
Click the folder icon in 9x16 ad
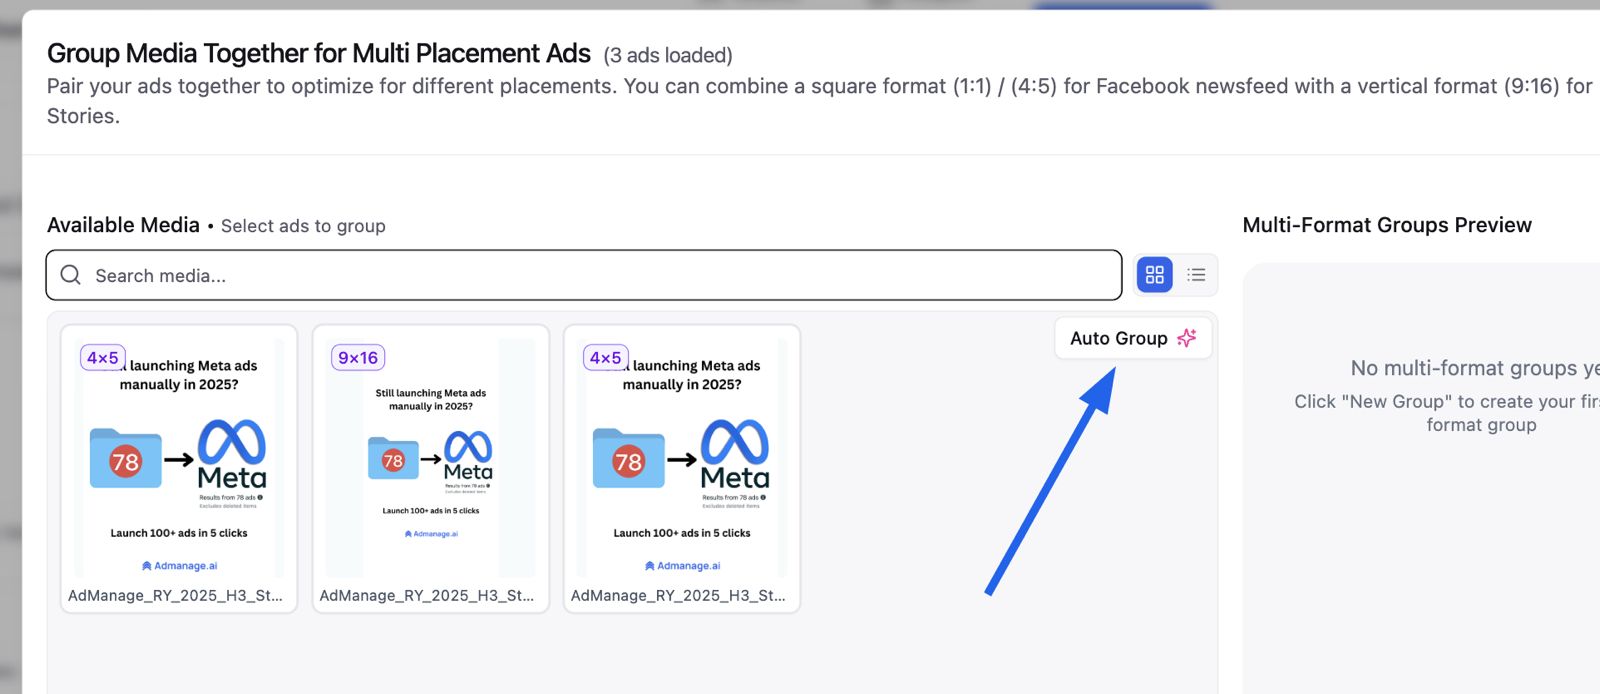pyautogui.click(x=393, y=458)
